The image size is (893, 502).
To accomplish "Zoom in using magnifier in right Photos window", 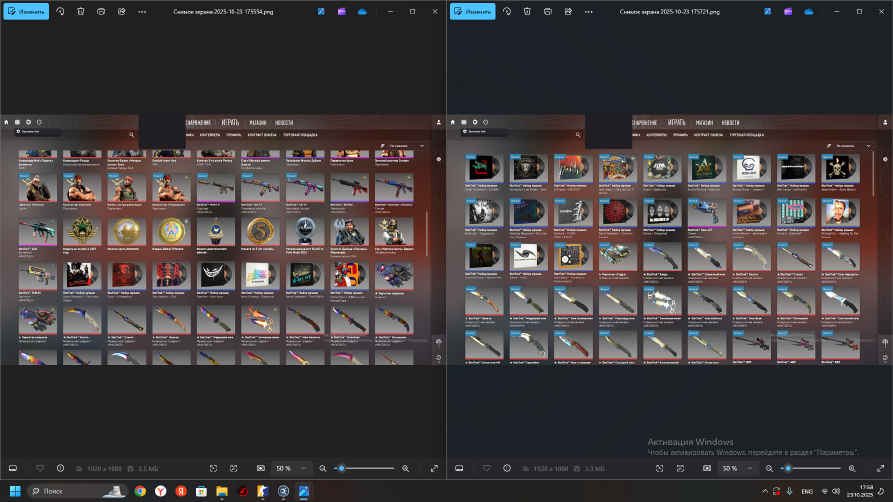I will 852,468.
